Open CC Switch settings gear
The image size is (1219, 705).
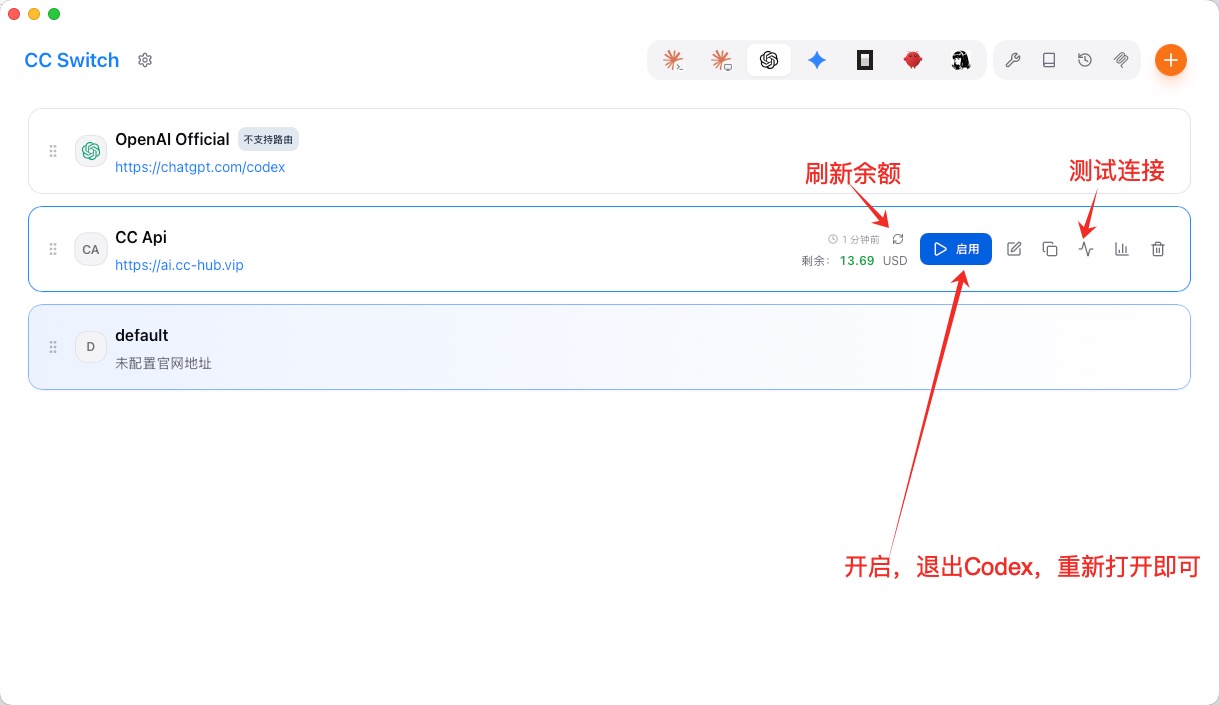pos(145,60)
